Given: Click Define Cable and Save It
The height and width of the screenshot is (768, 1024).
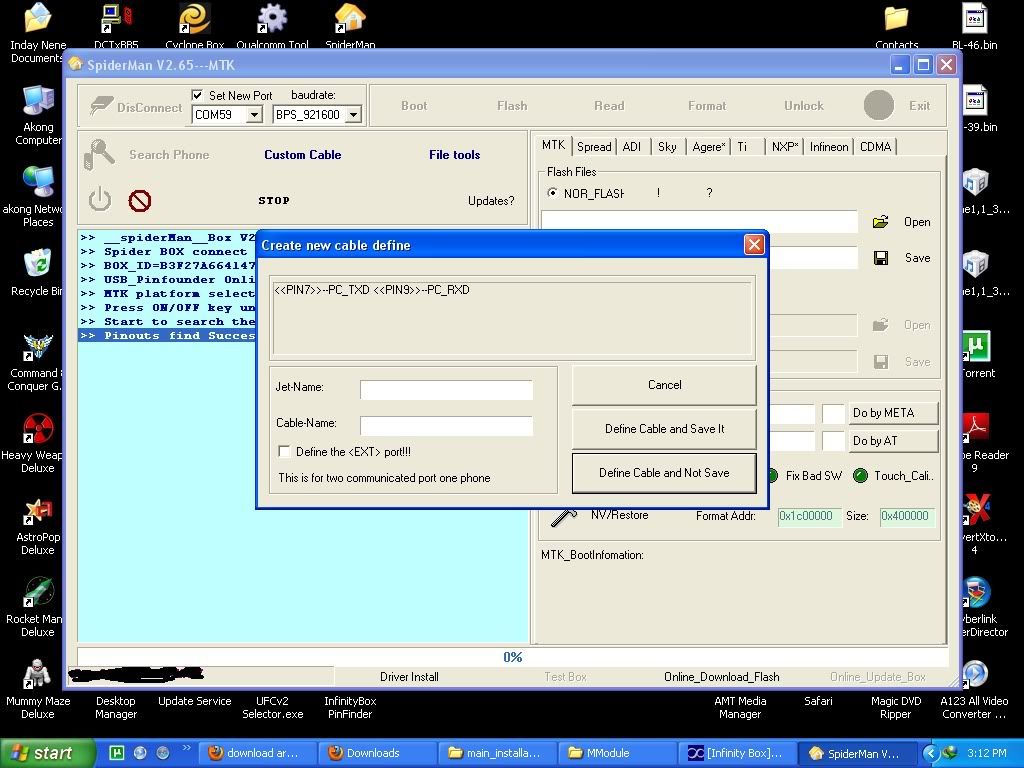Looking at the screenshot, I should click(664, 429).
